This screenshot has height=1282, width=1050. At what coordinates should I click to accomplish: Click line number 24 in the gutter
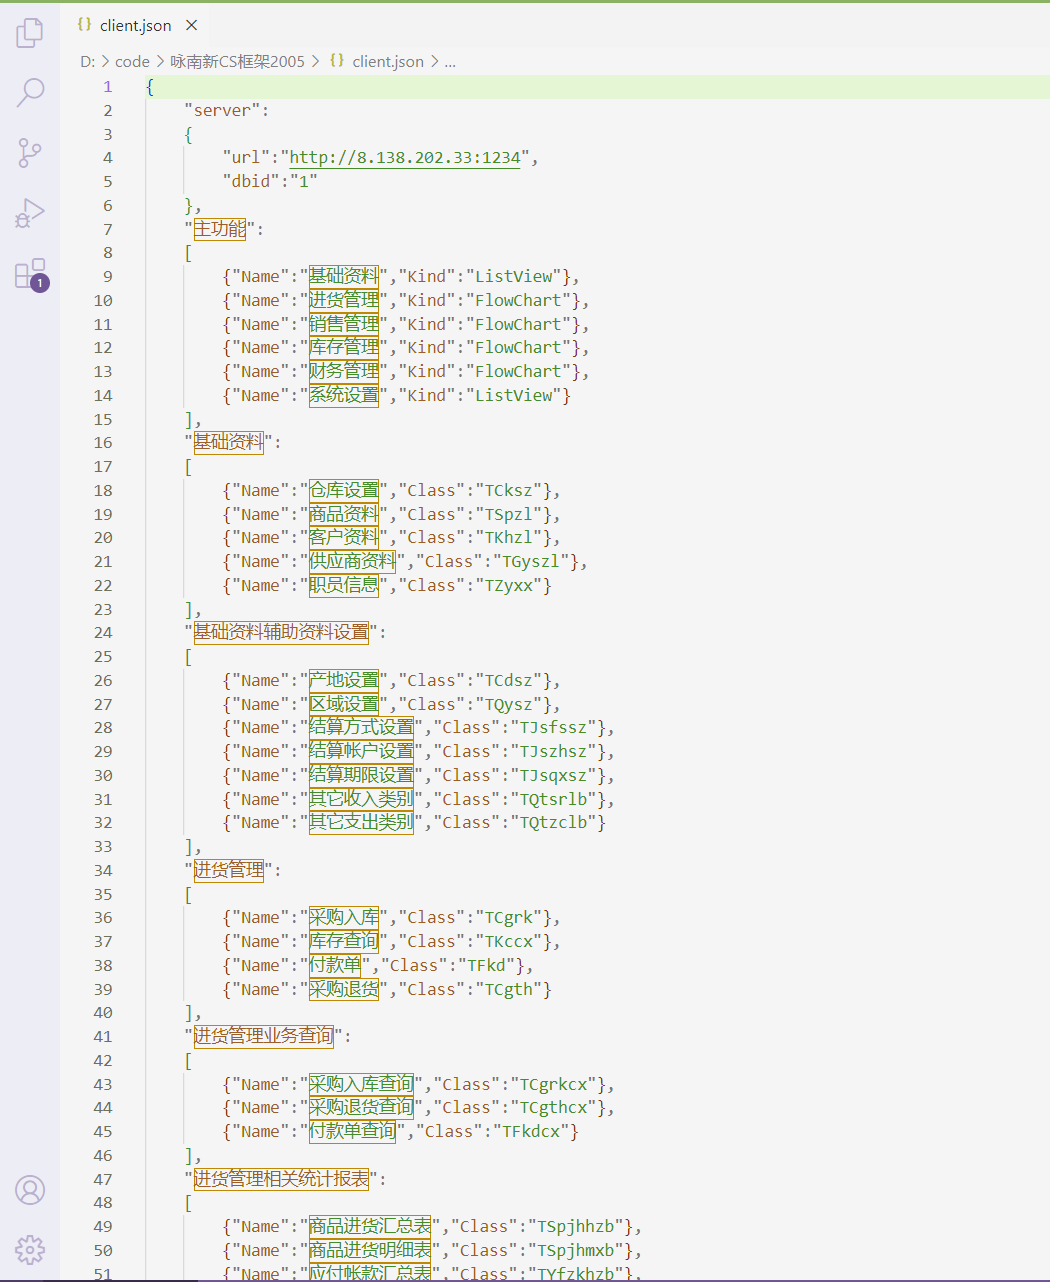[x=103, y=633]
